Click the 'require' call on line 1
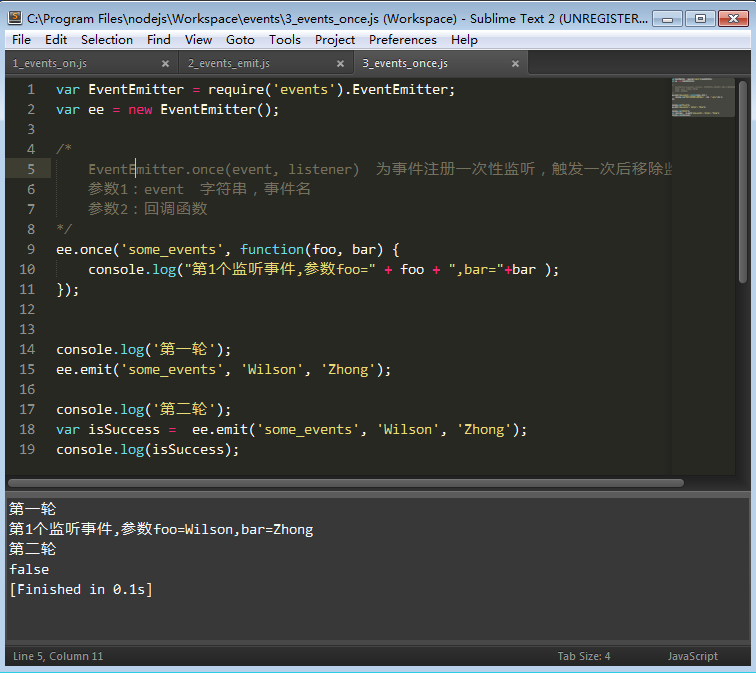 click(236, 90)
